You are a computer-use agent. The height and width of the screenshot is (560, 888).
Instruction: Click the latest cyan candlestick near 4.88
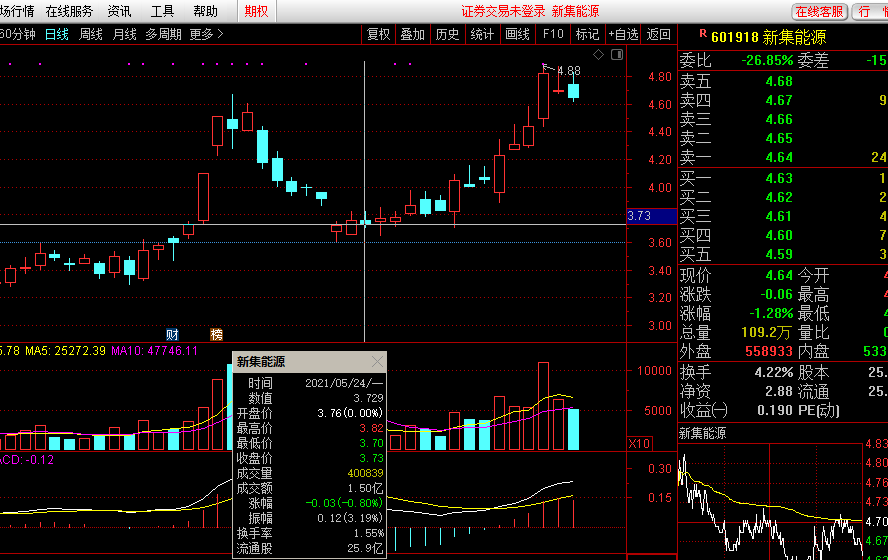coord(573,91)
